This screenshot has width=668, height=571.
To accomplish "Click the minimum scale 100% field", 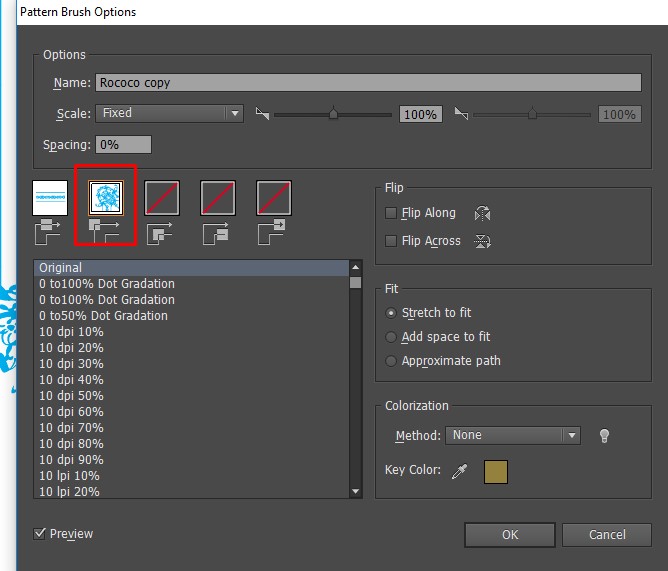I will coord(420,114).
